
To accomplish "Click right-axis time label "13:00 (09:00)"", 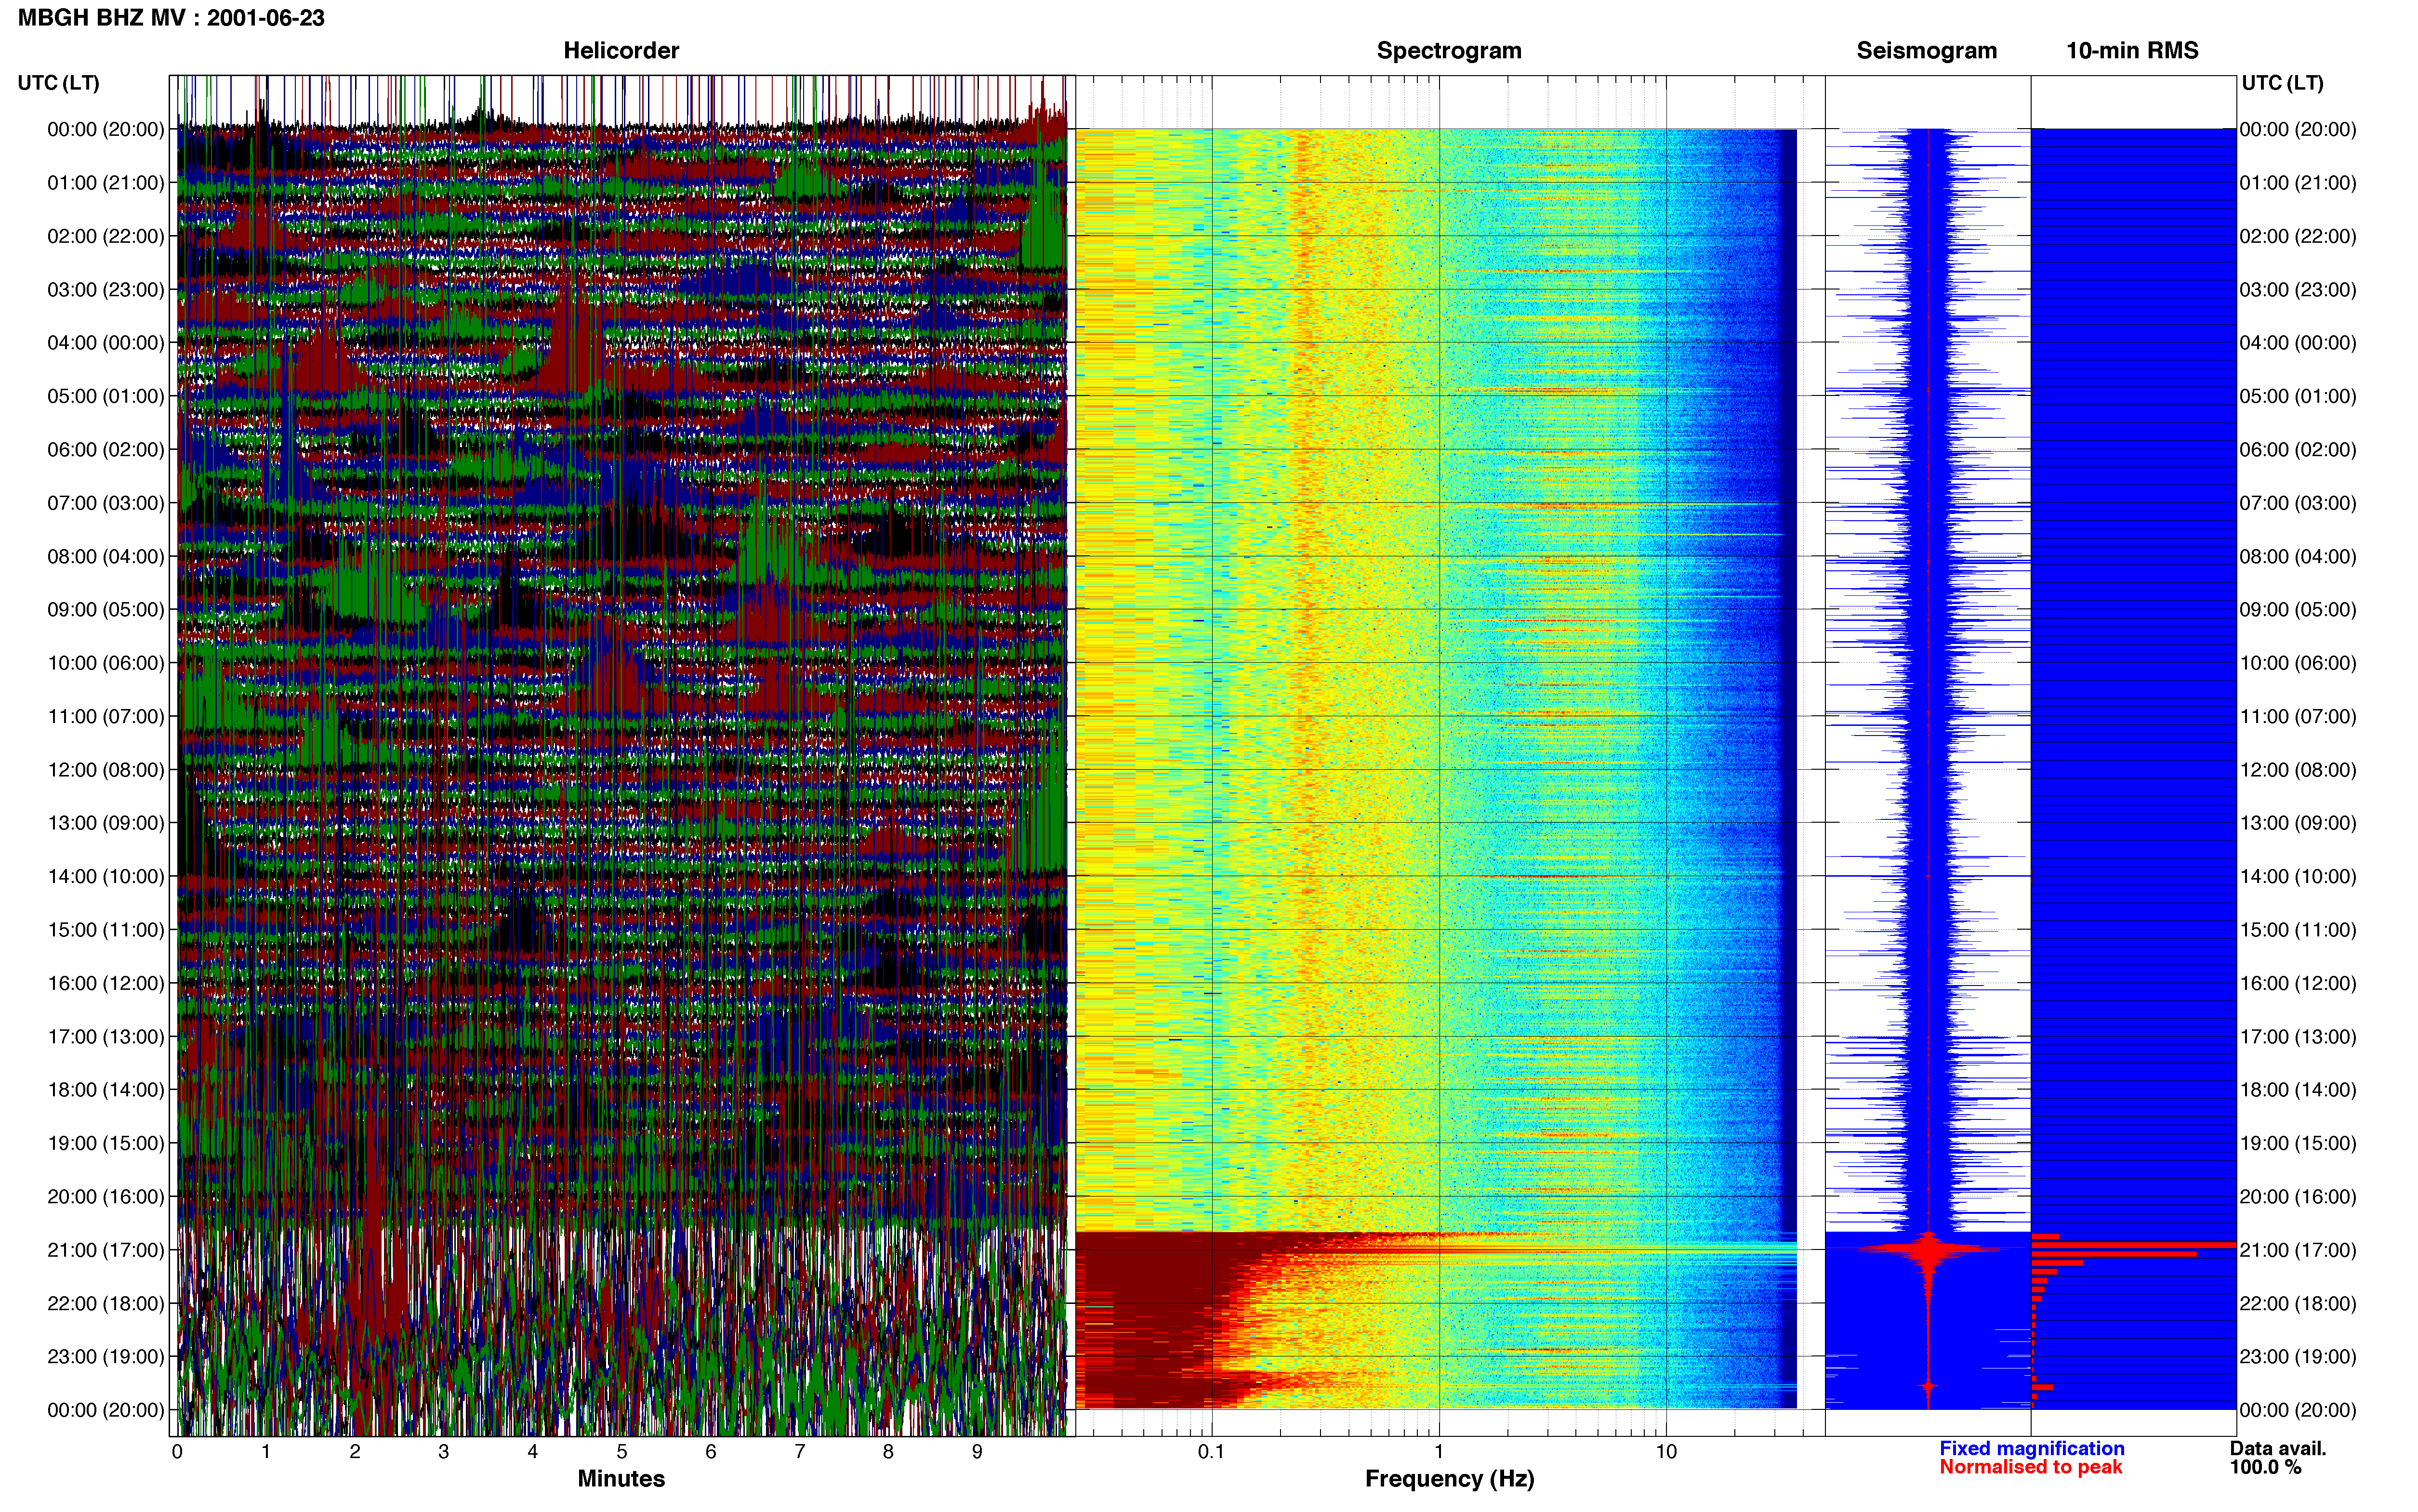I will point(2298,823).
